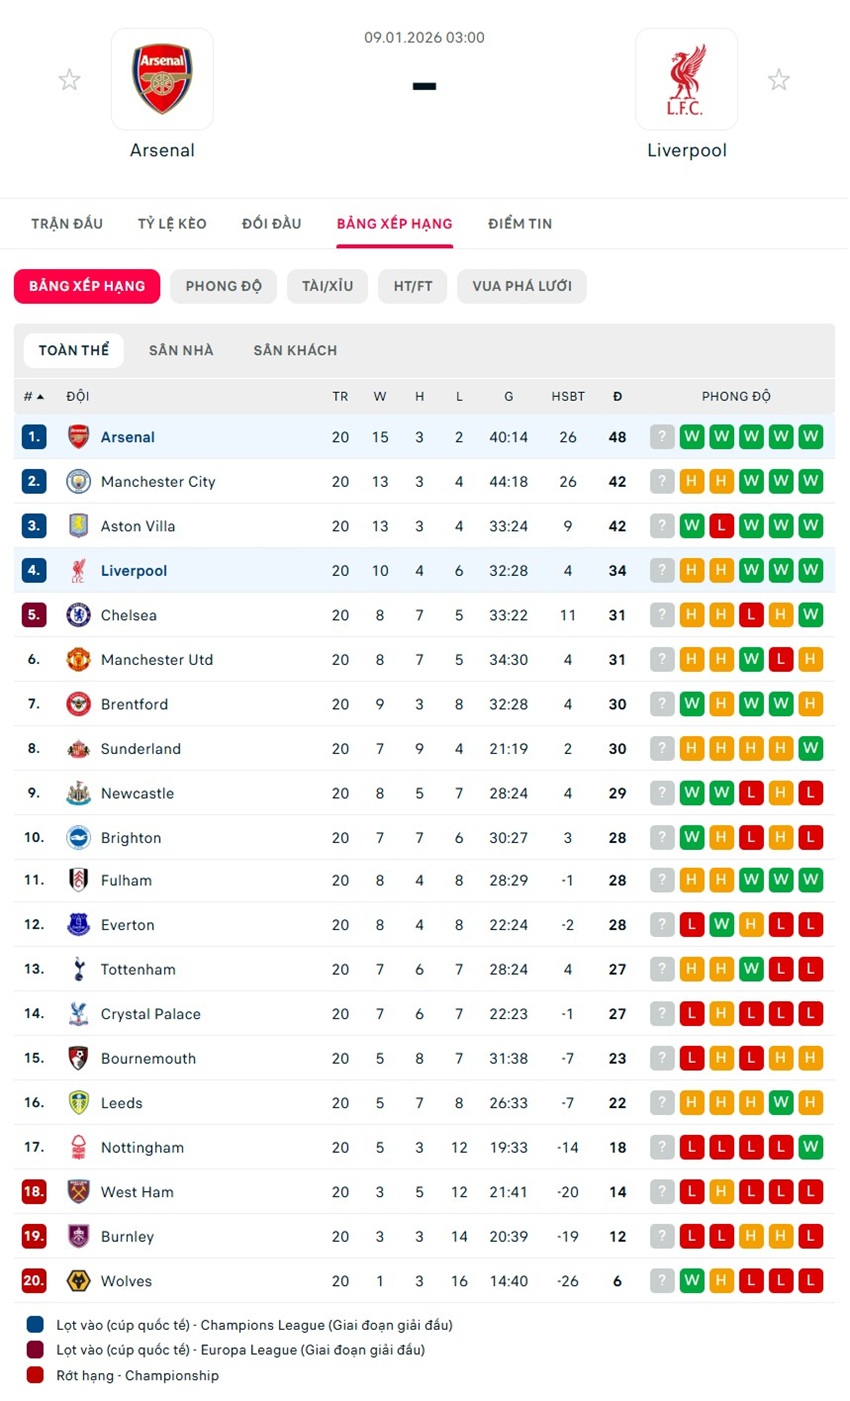This screenshot has width=850, height=1401.
Task: Click the Chelsea crest in table
Action: [x=78, y=615]
